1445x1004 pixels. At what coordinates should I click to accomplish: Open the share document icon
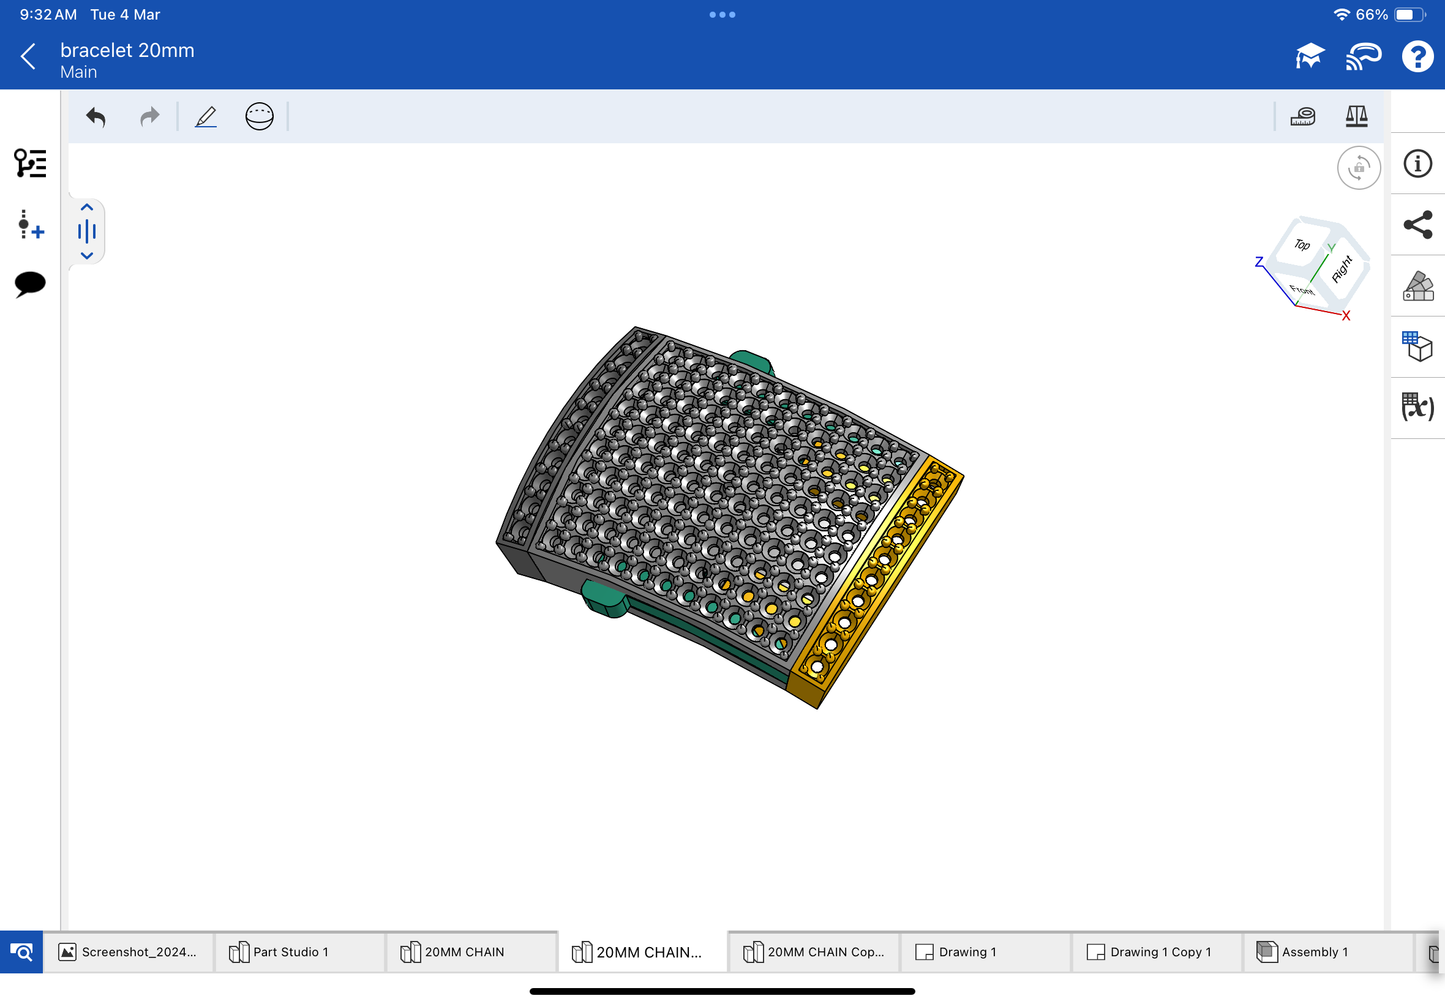1417,225
